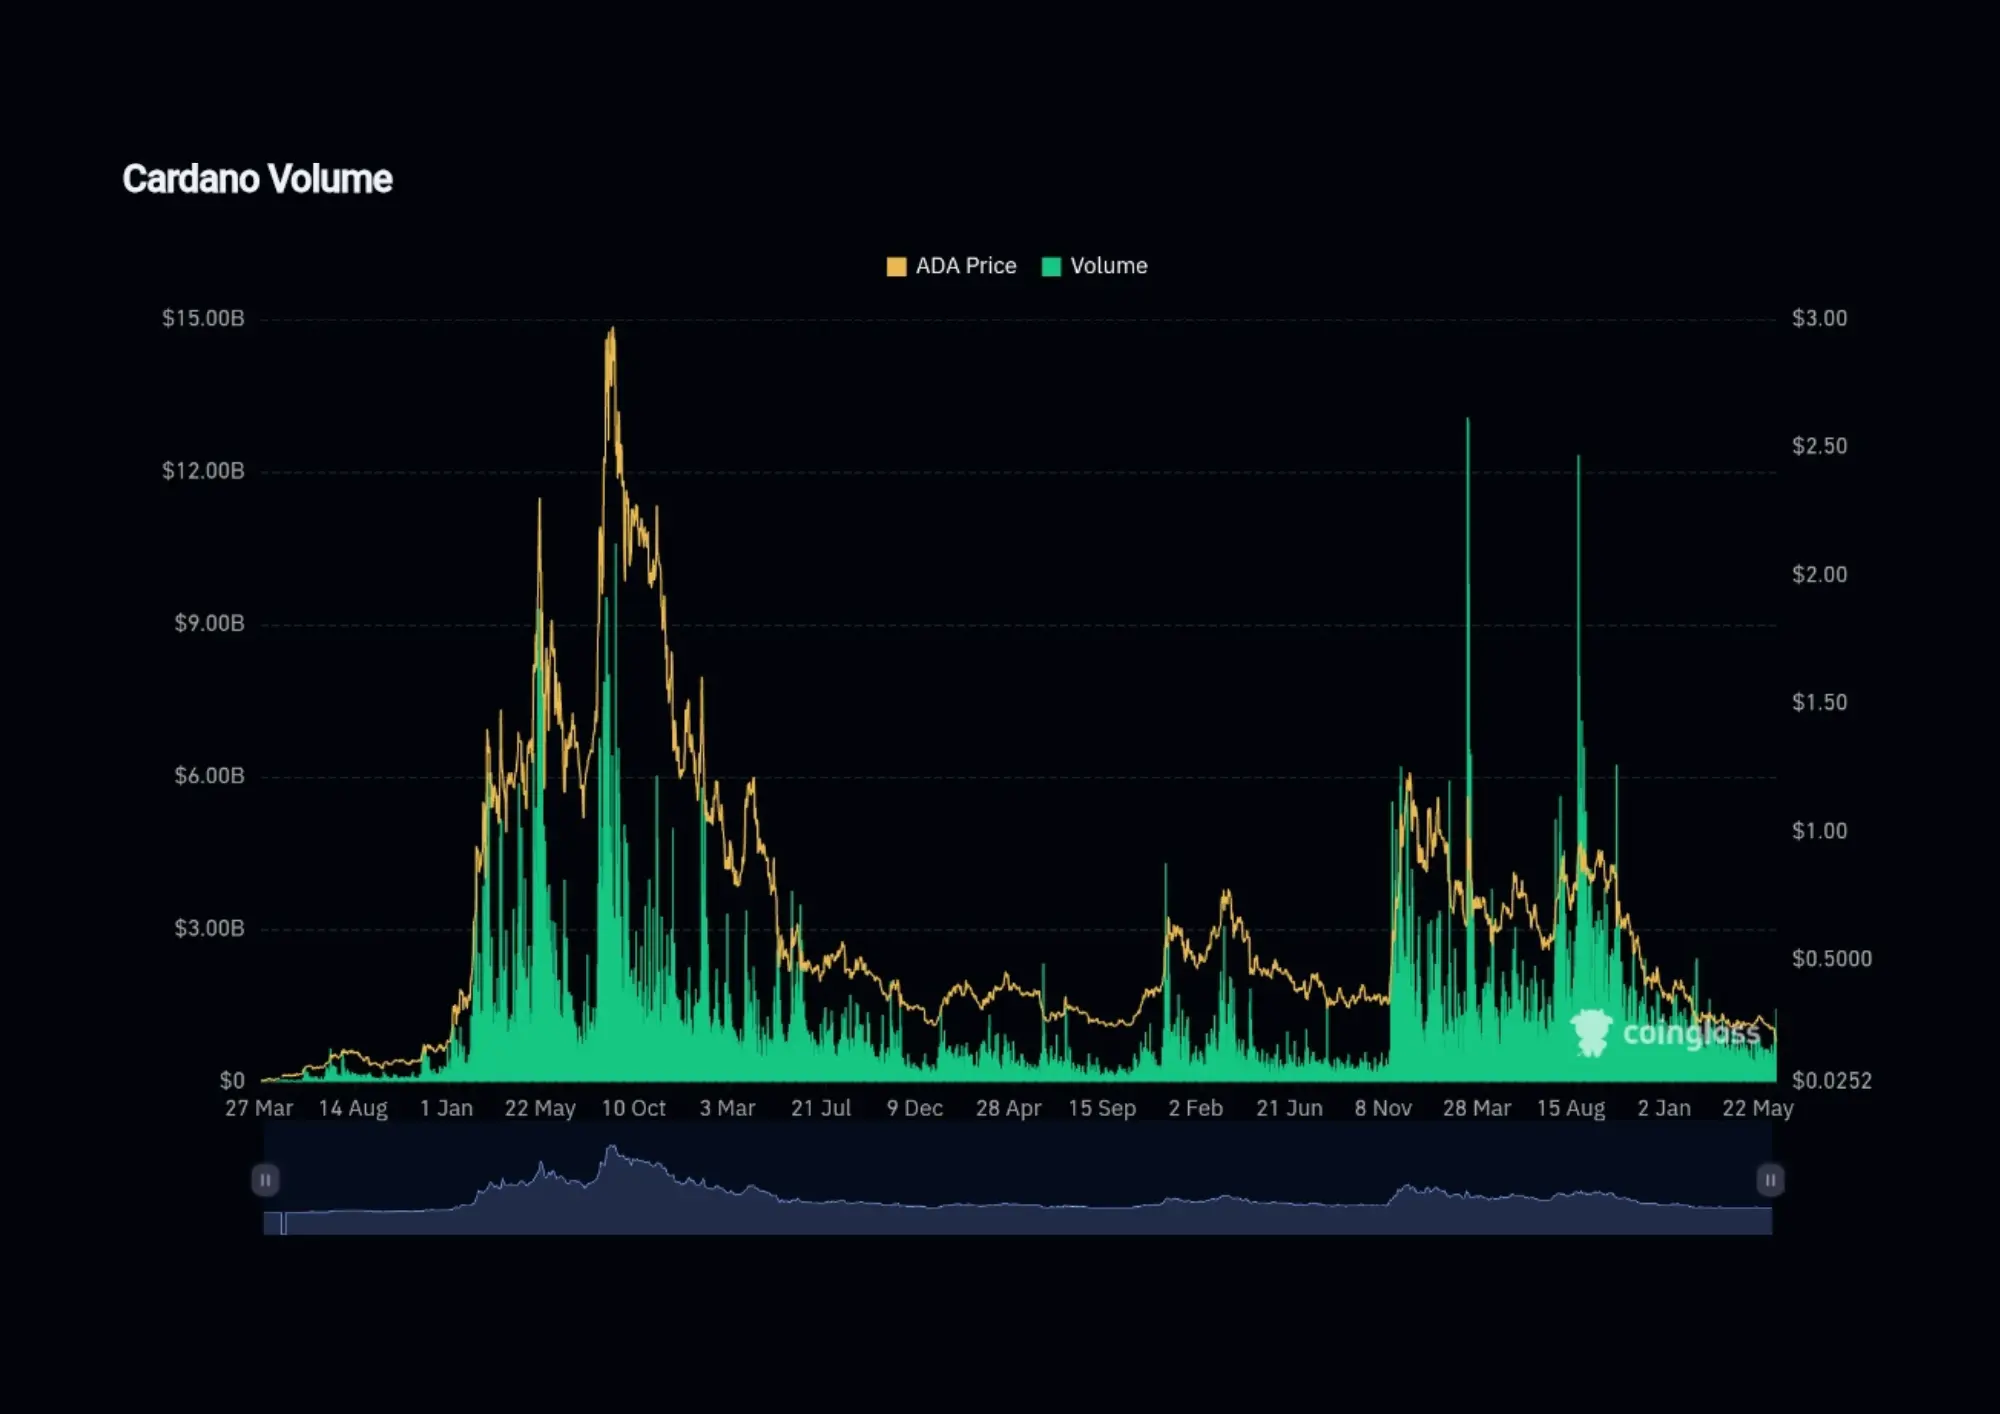The width and height of the screenshot is (2000, 1414).
Task: Click the 21 Jul date label
Action: pos(821,1108)
